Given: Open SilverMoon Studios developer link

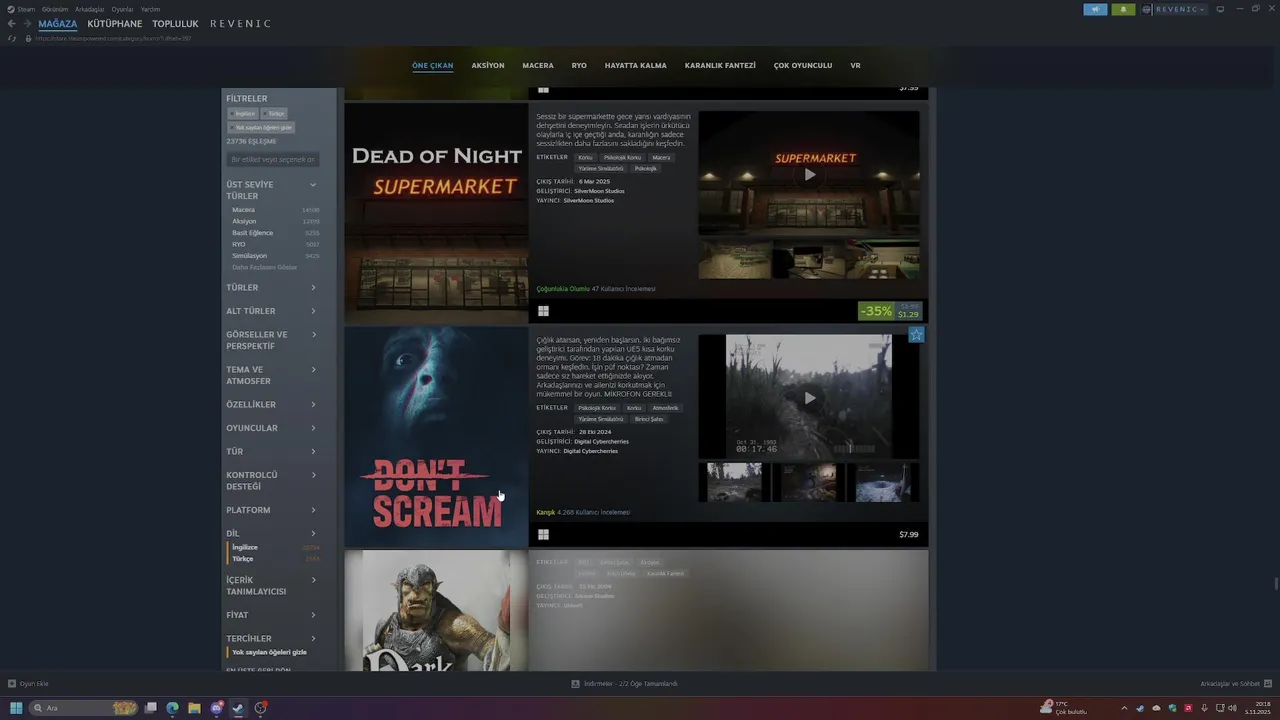Looking at the screenshot, I should click(599, 191).
